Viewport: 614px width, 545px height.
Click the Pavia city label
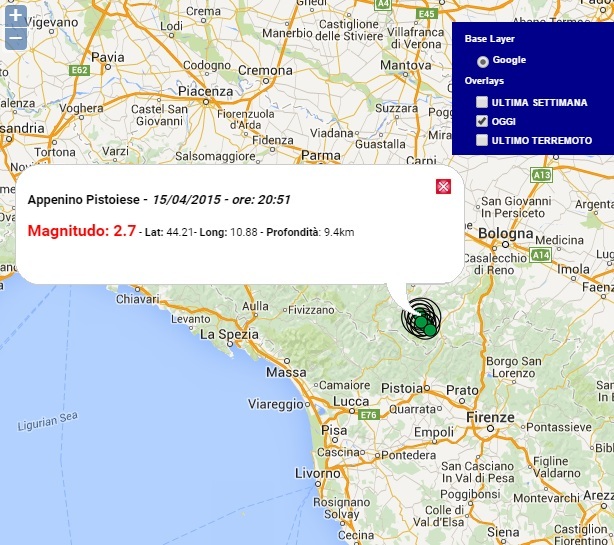108,58
